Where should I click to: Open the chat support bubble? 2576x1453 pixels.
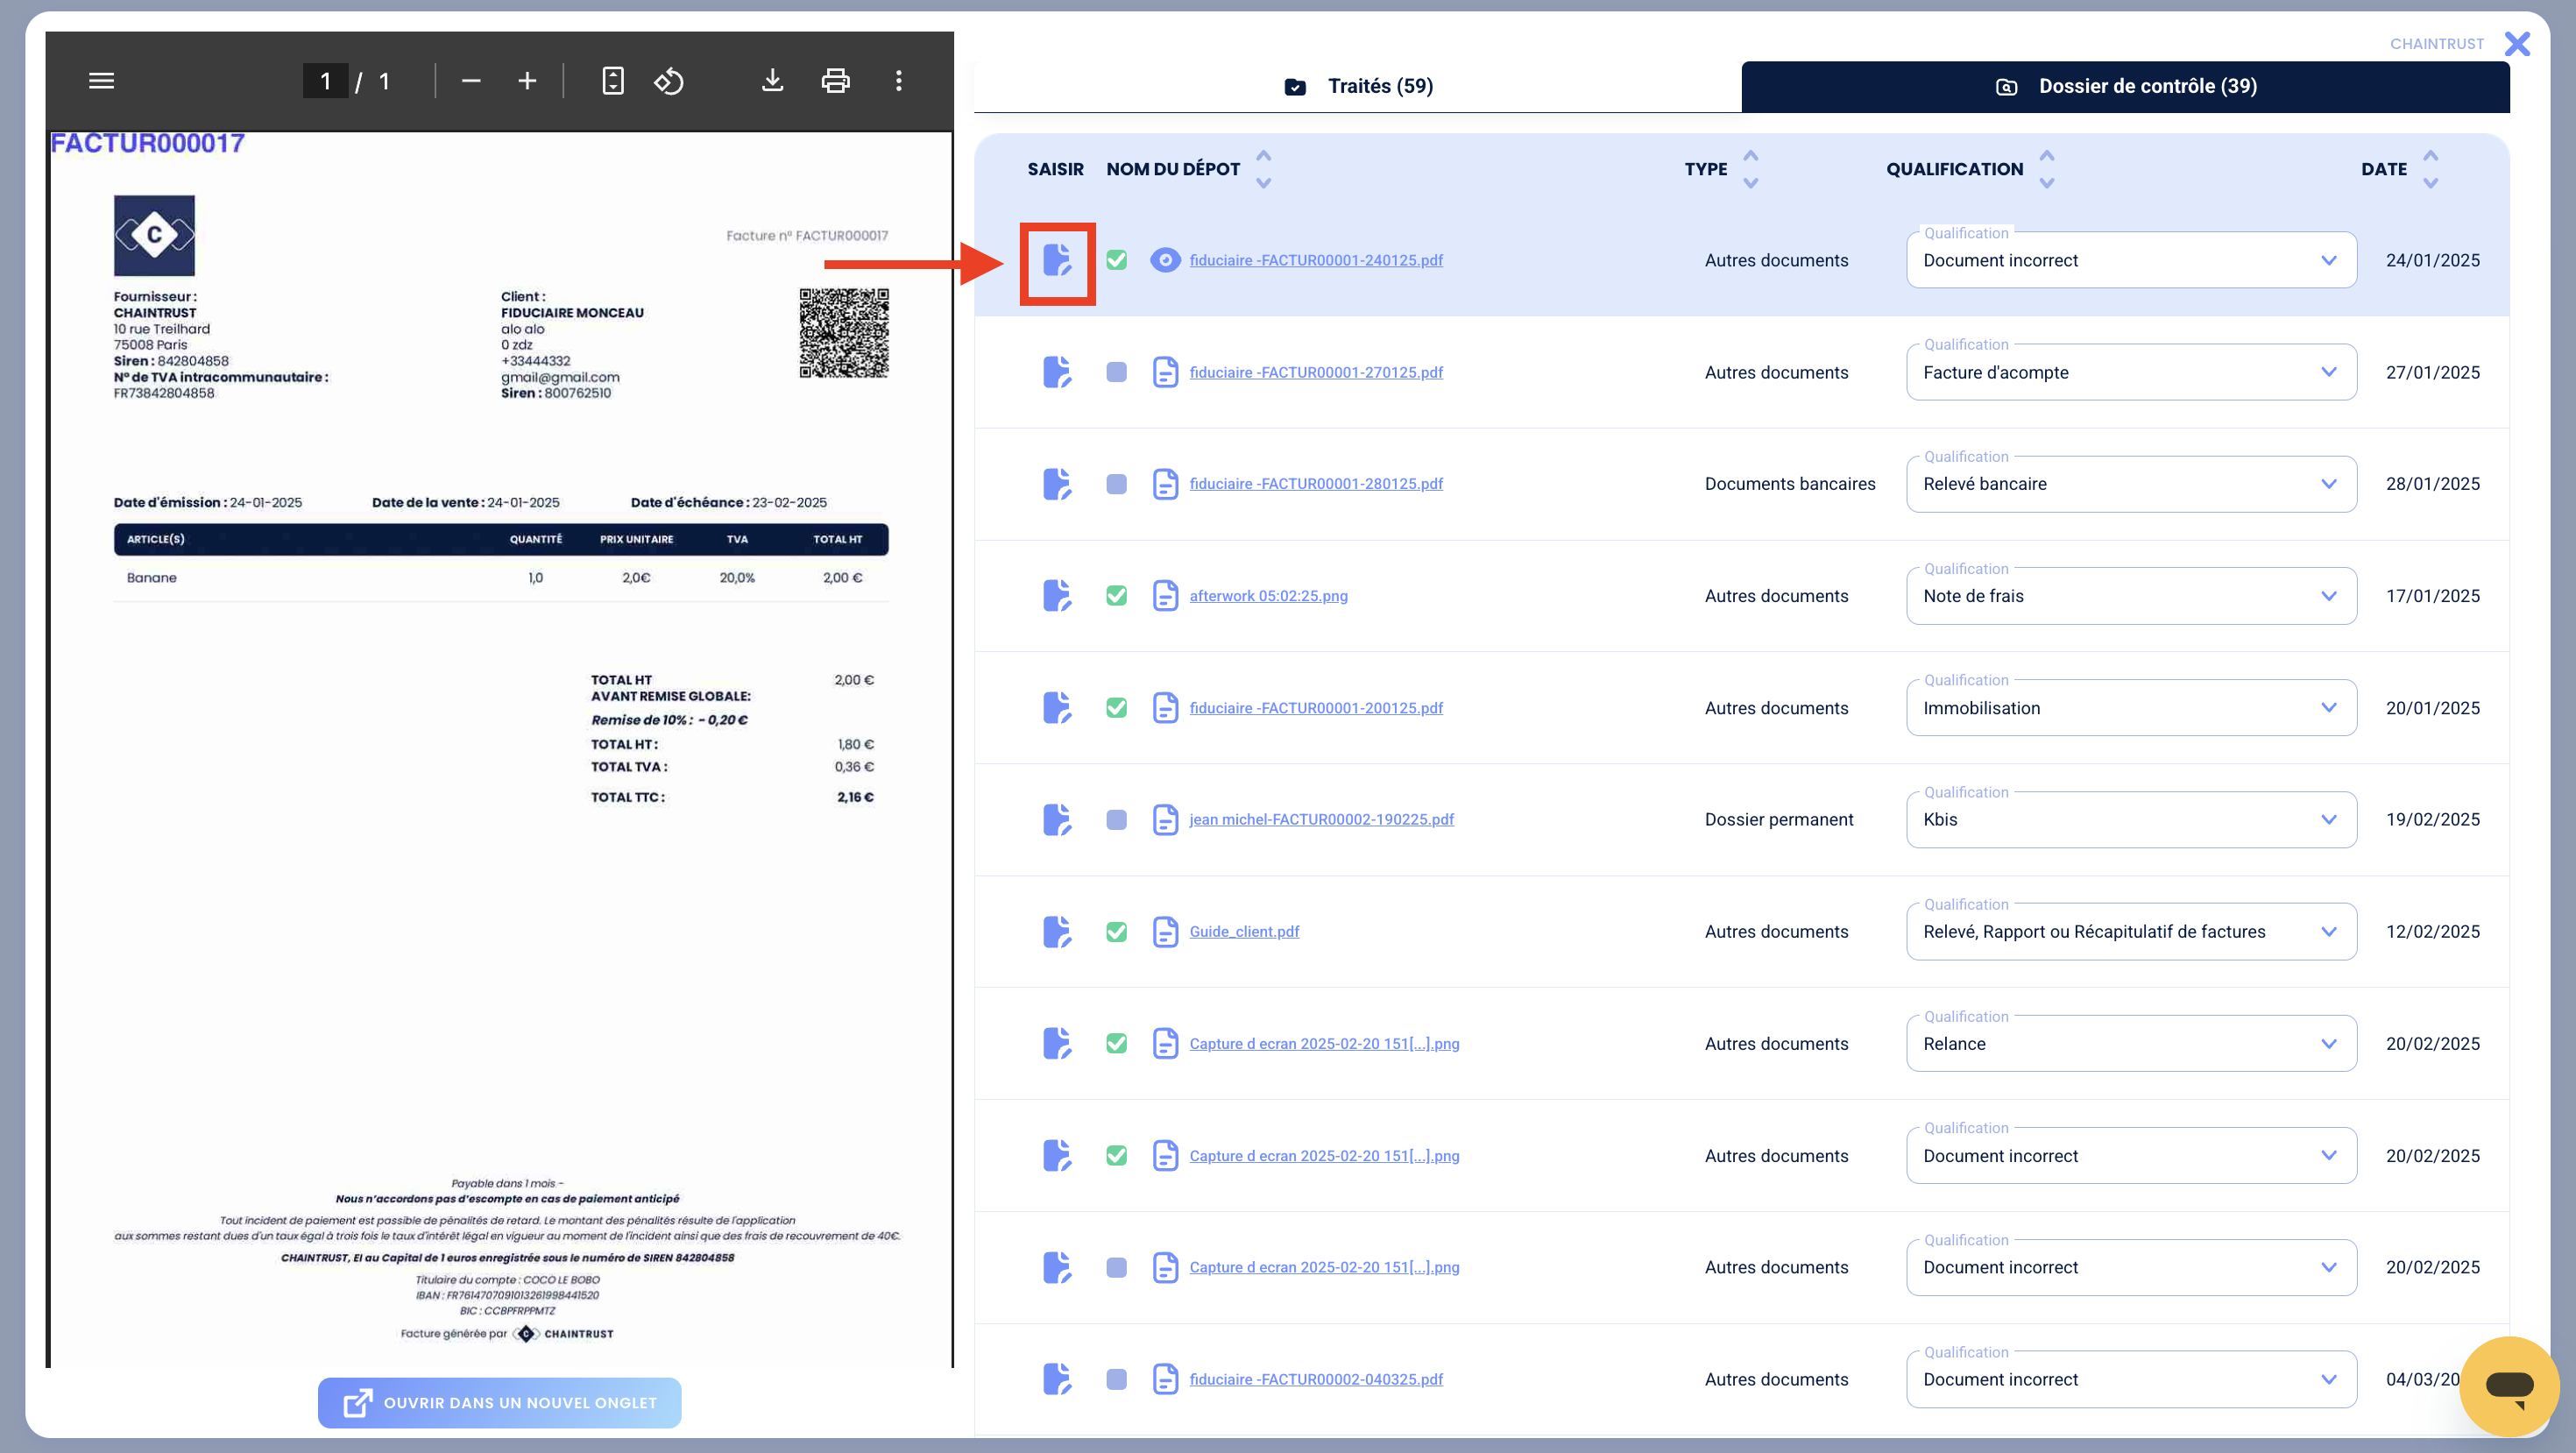(x=2508, y=1386)
